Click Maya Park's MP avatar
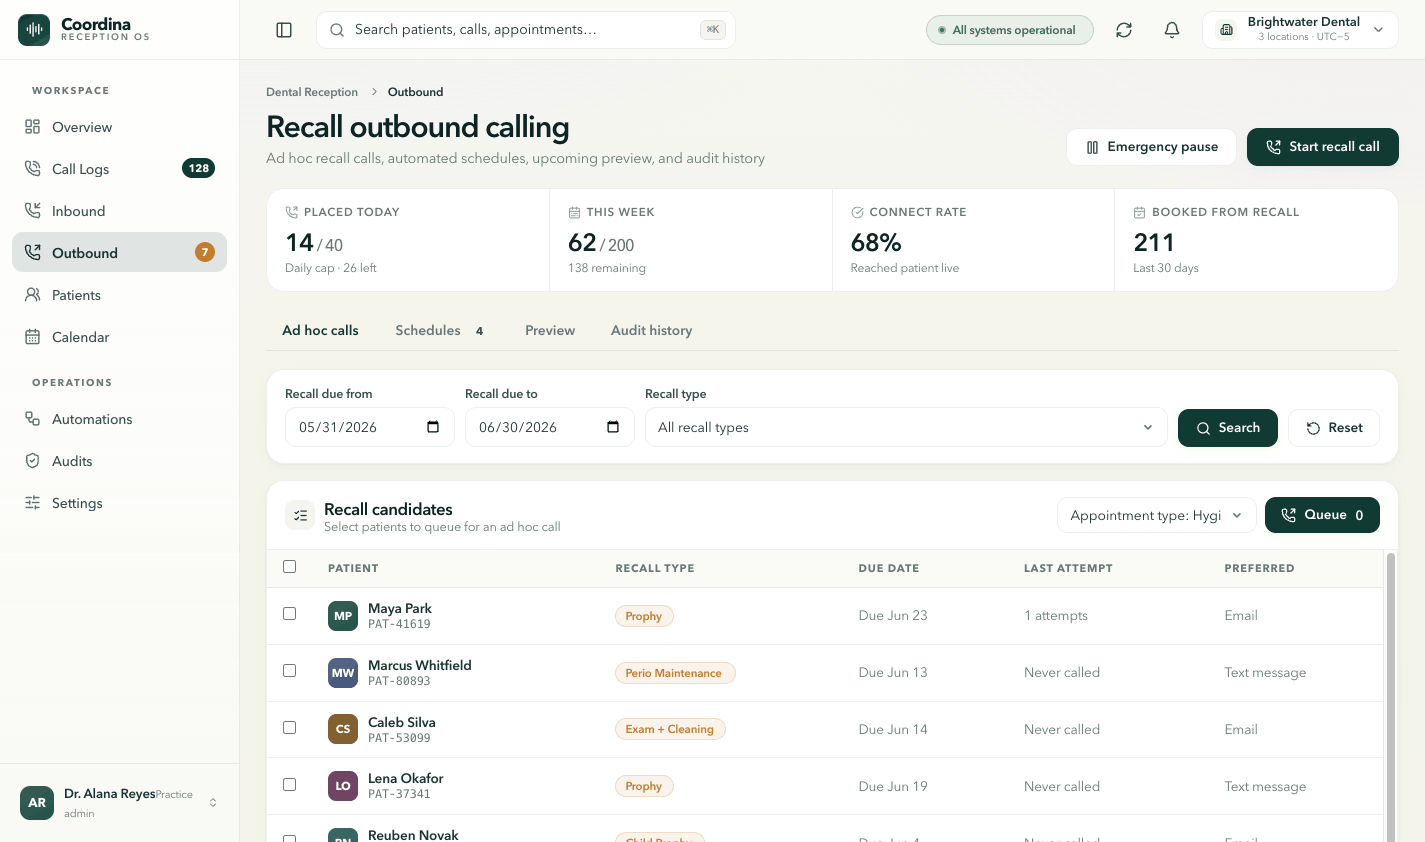Viewport: 1425px width, 842px height. pos(343,616)
